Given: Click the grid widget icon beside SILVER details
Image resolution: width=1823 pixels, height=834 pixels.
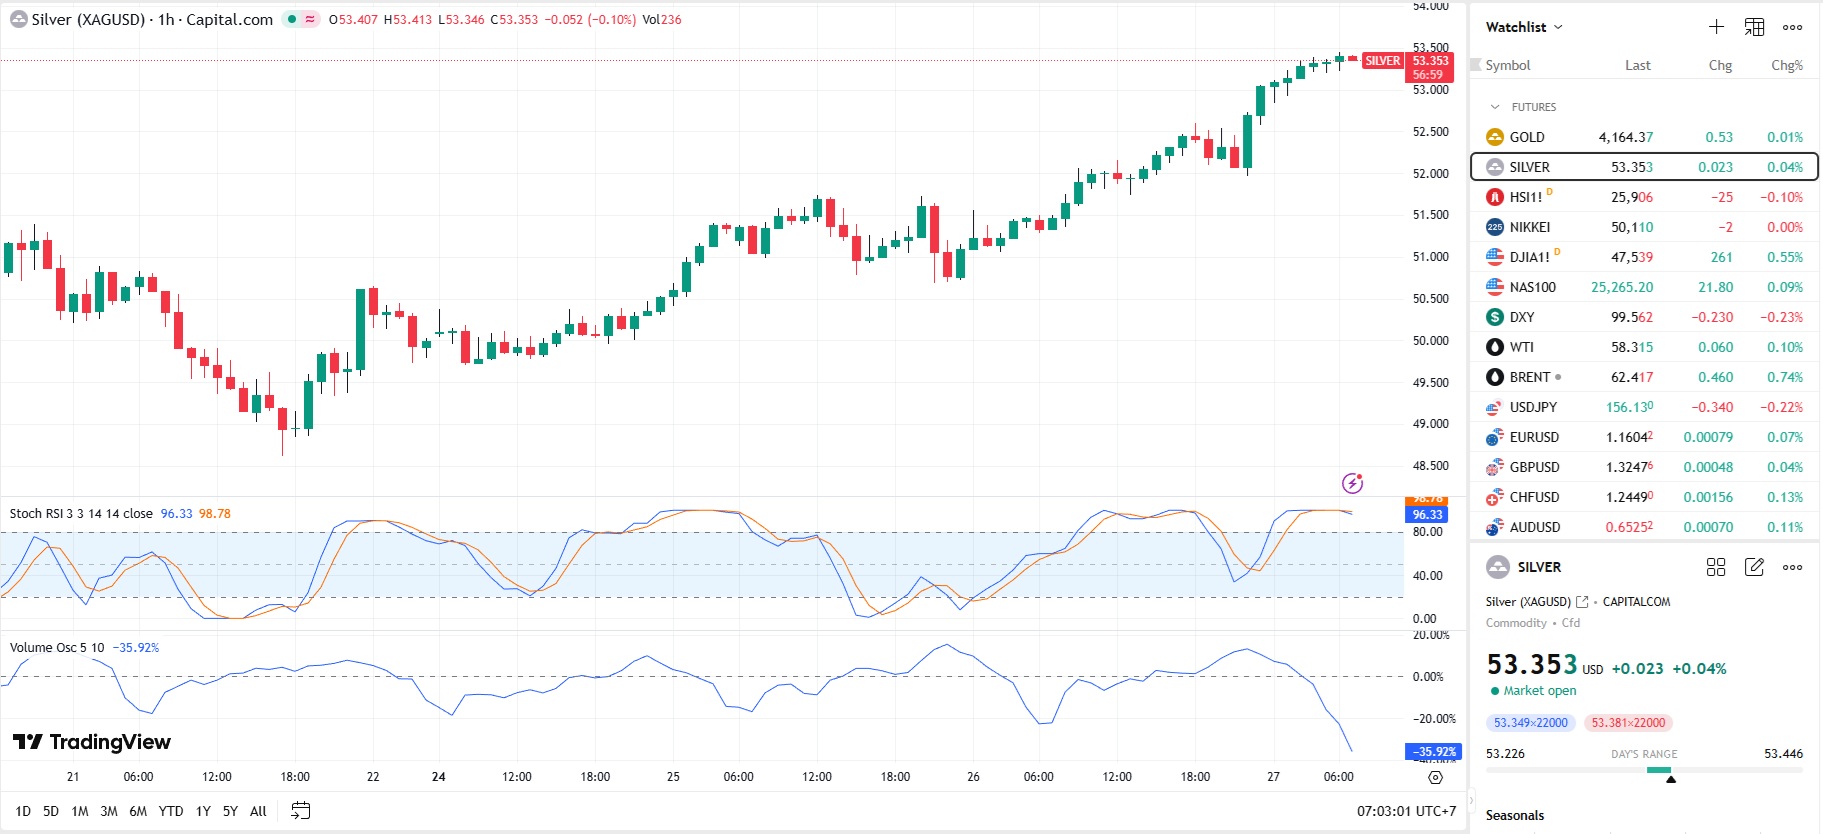Looking at the screenshot, I should coord(1716,567).
